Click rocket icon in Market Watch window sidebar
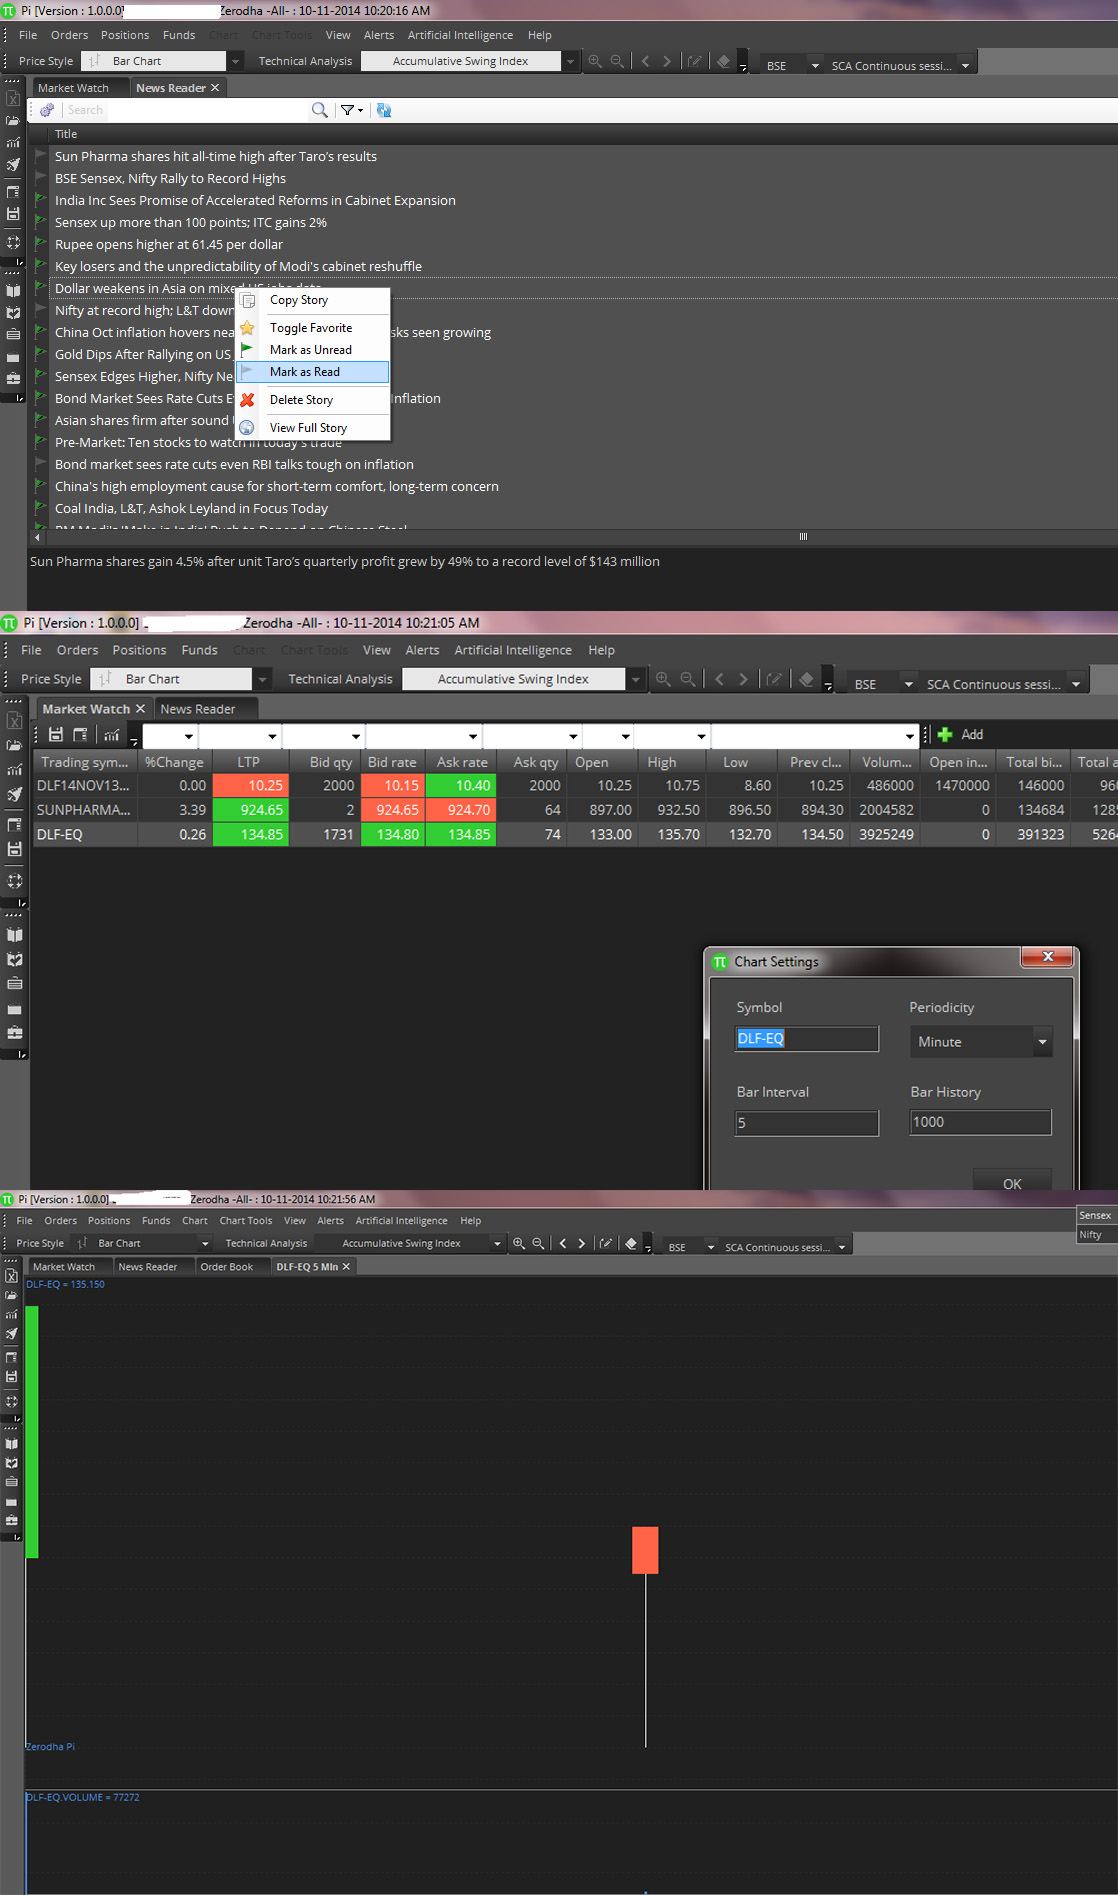 14,795
